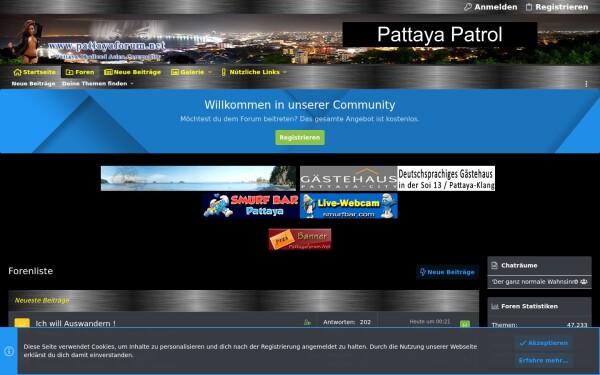
Task: Click the Heute um 00:21 timestamp
Action: pyautogui.click(x=430, y=322)
